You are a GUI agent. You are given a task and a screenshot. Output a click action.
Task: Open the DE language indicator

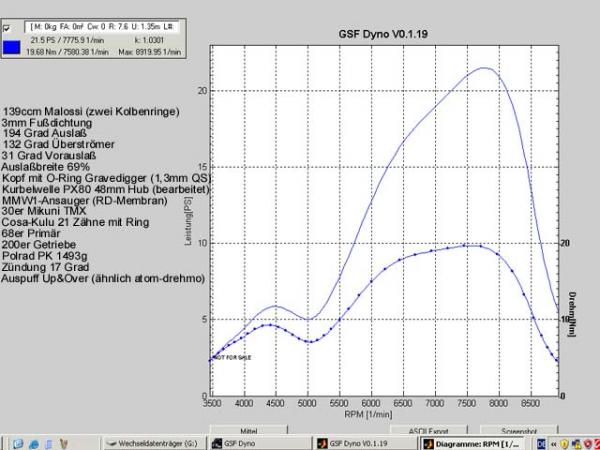(x=543, y=441)
